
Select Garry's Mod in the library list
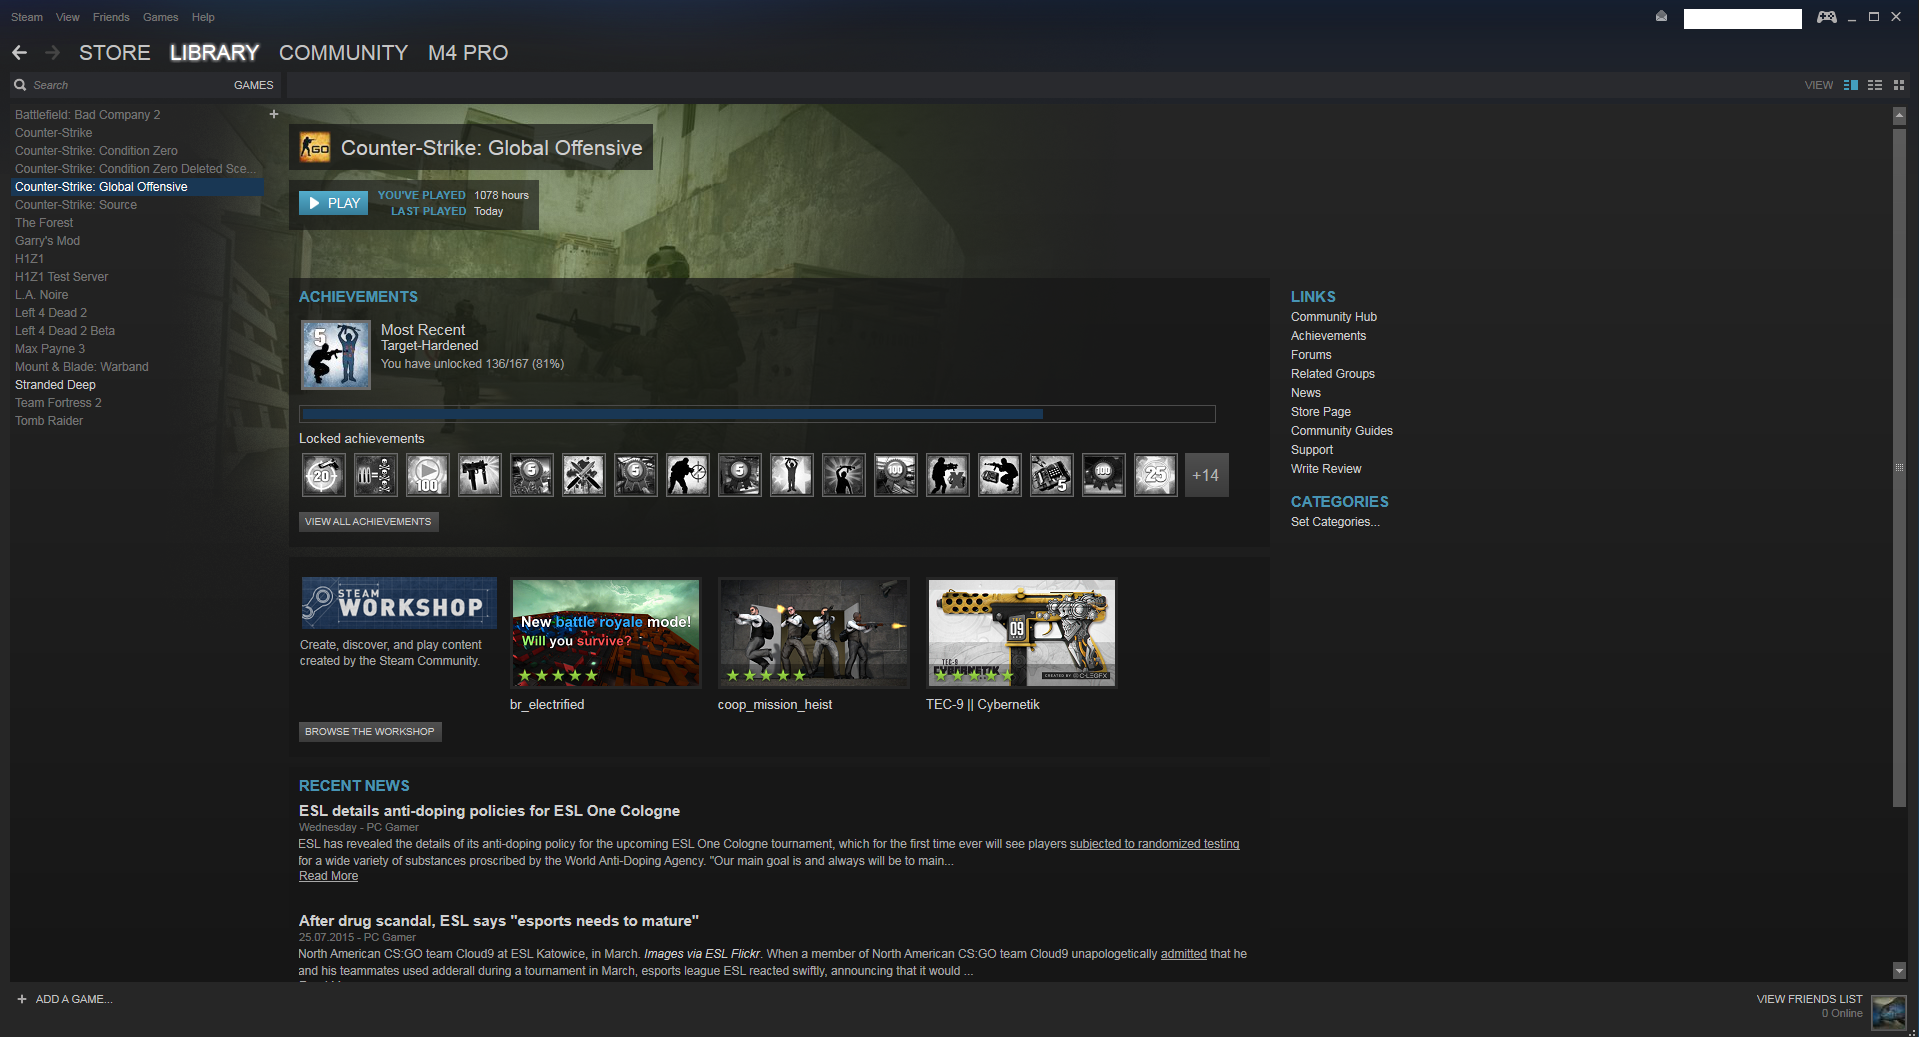(x=137, y=241)
